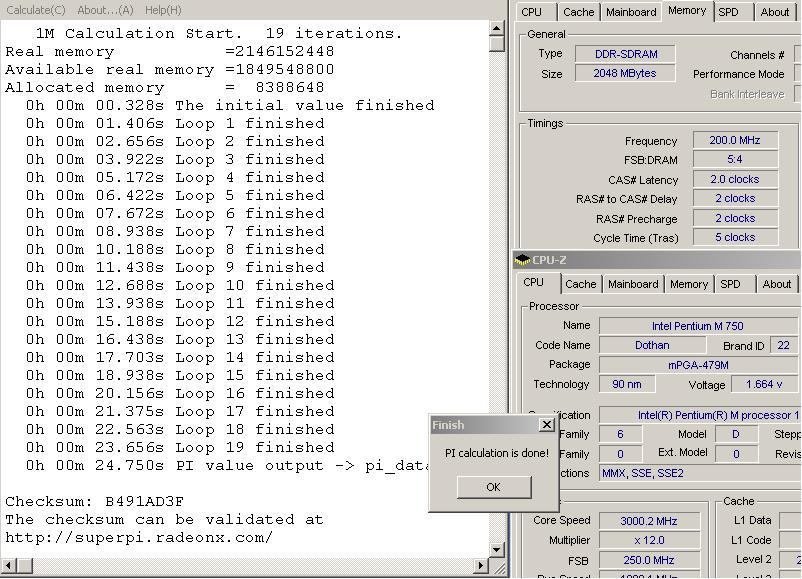802x579 pixels.
Task: Open About tab in lower CPU-Z window
Action: coord(776,284)
